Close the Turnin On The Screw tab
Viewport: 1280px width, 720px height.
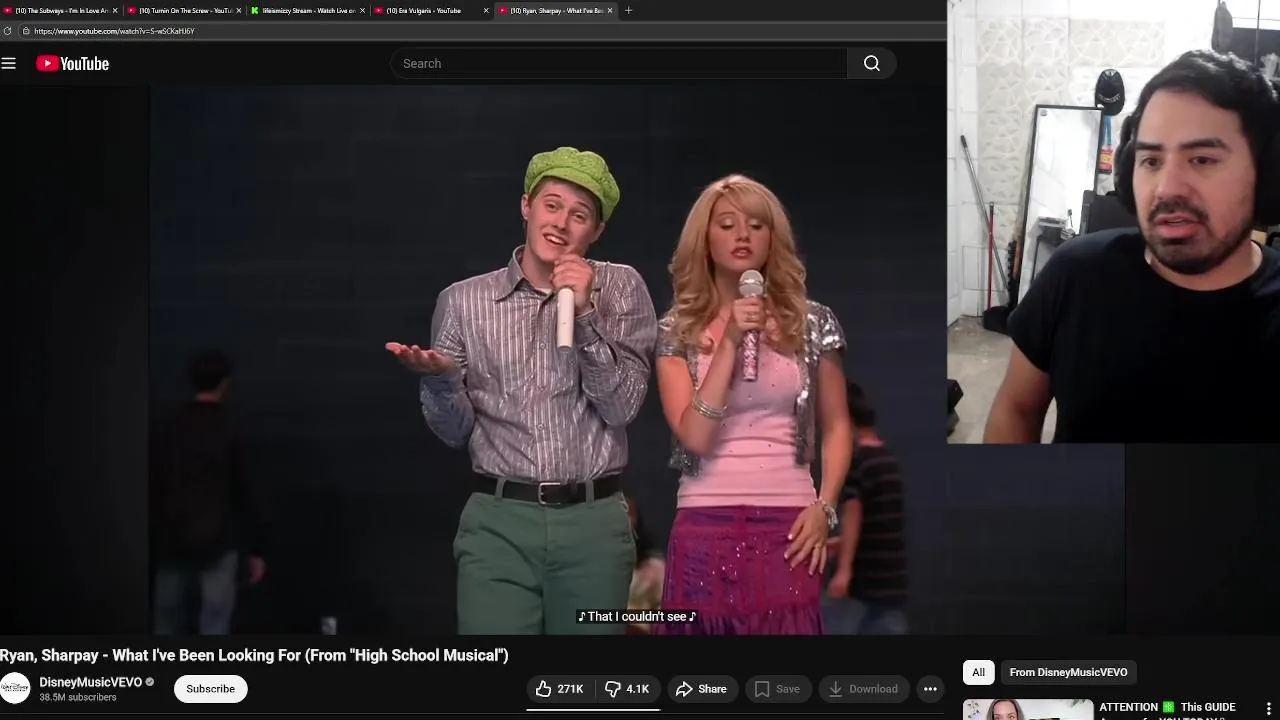tap(239, 10)
